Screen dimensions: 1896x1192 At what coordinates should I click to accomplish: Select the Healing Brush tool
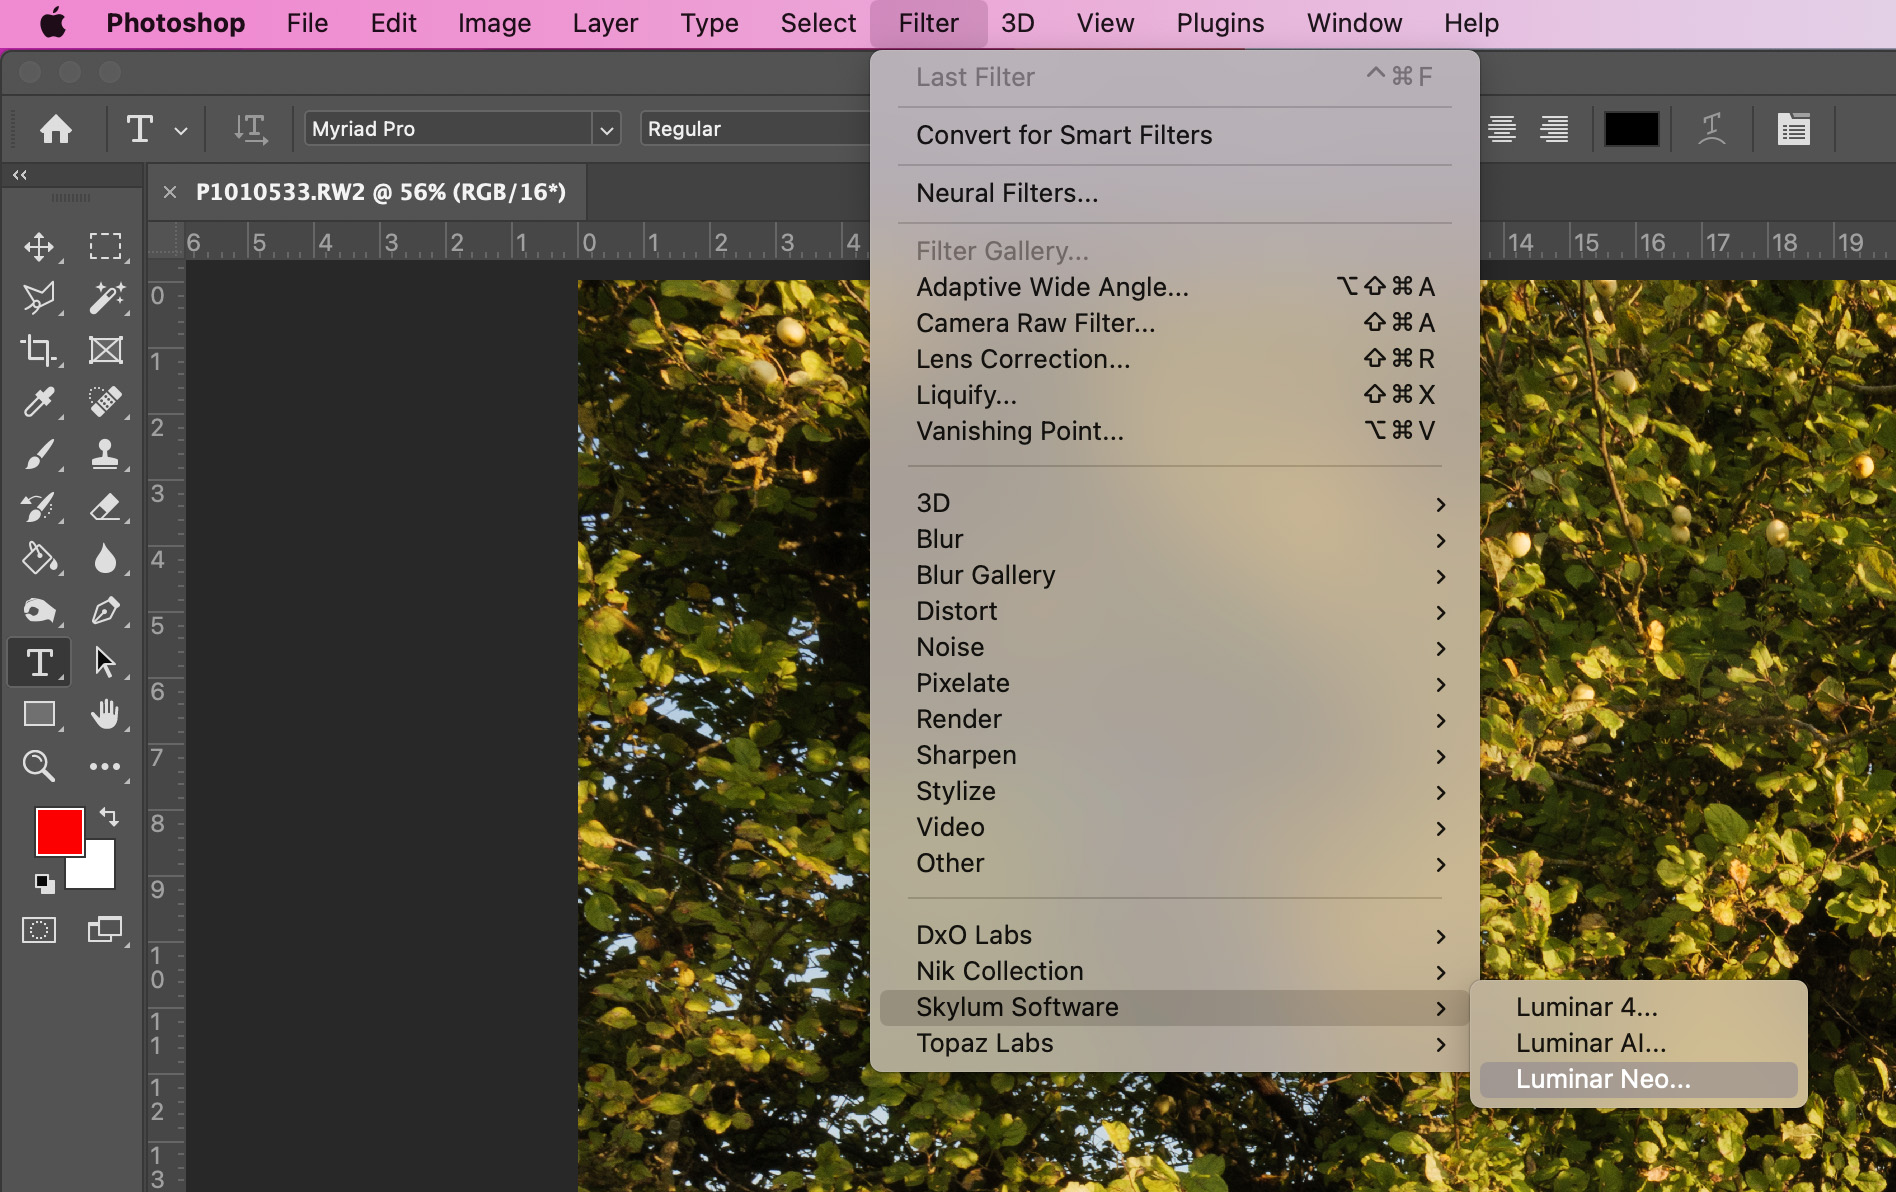pyautogui.click(x=105, y=402)
